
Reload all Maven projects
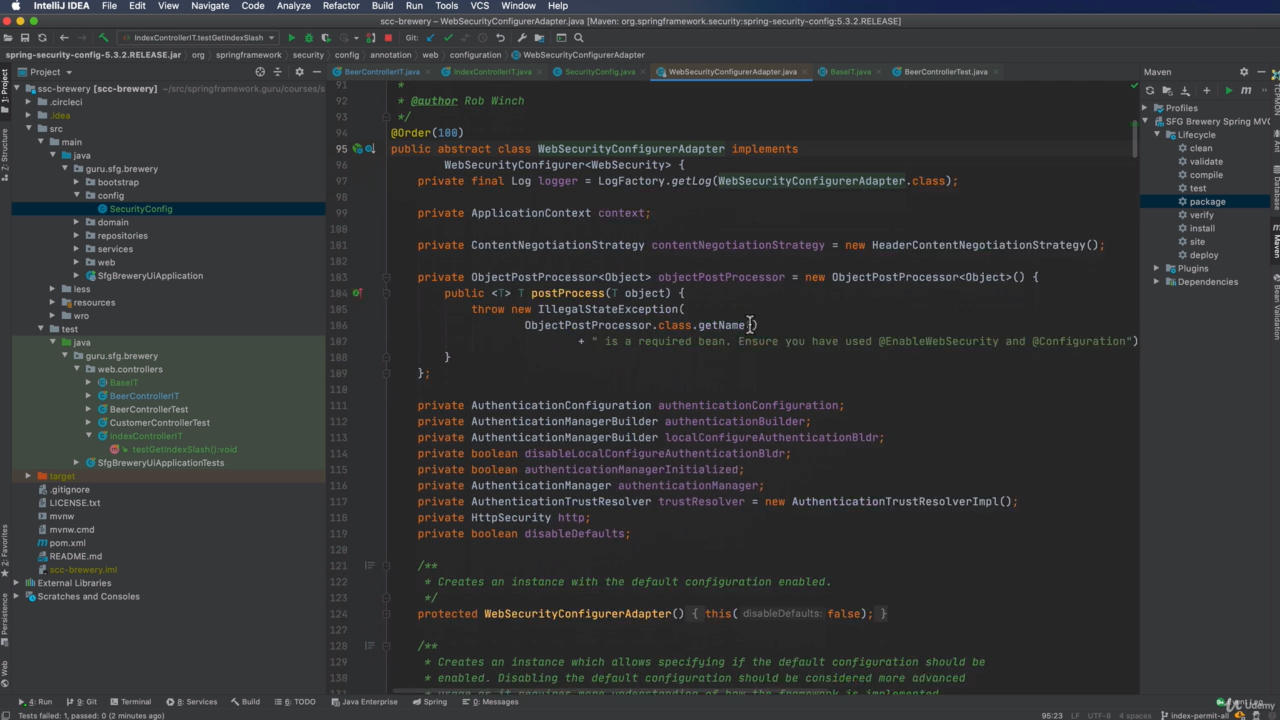[1150, 90]
